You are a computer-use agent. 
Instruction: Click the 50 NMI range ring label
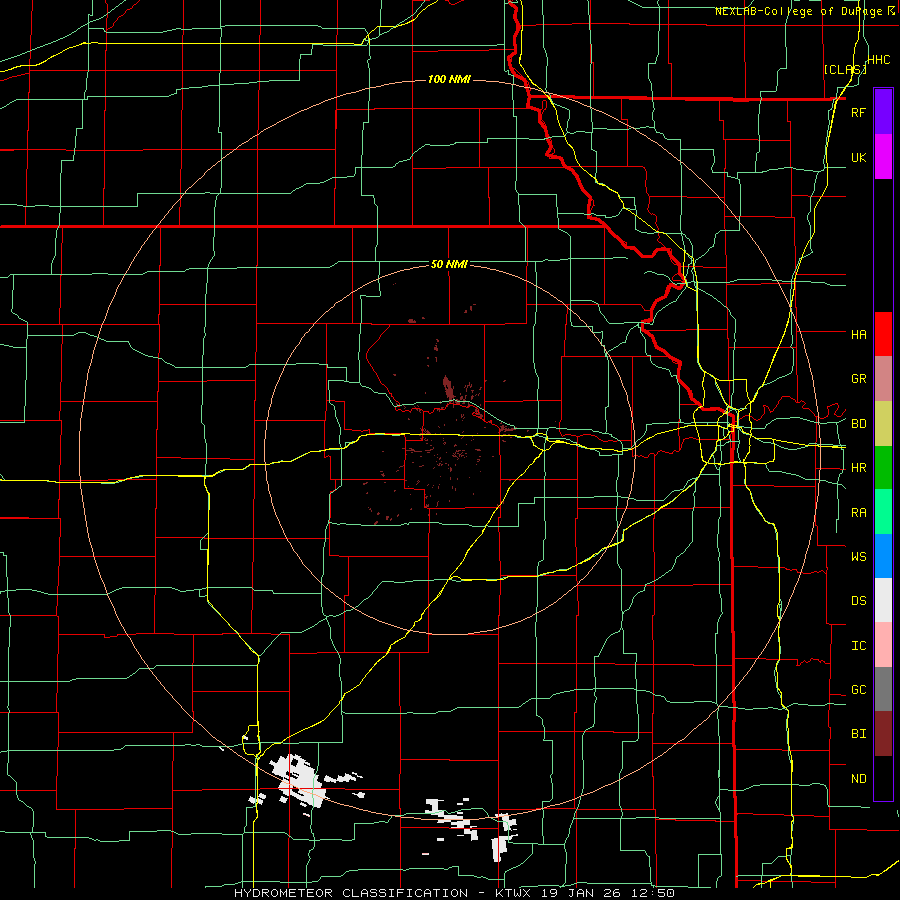tap(449, 264)
